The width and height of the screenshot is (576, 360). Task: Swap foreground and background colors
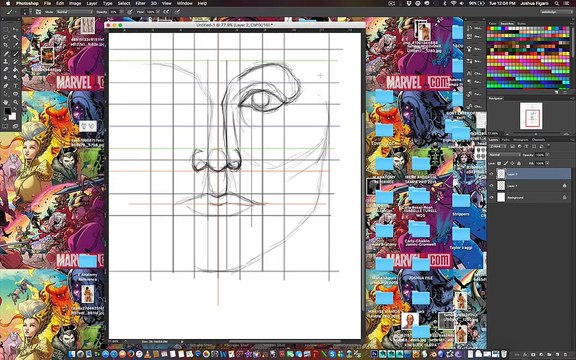(x=14, y=108)
